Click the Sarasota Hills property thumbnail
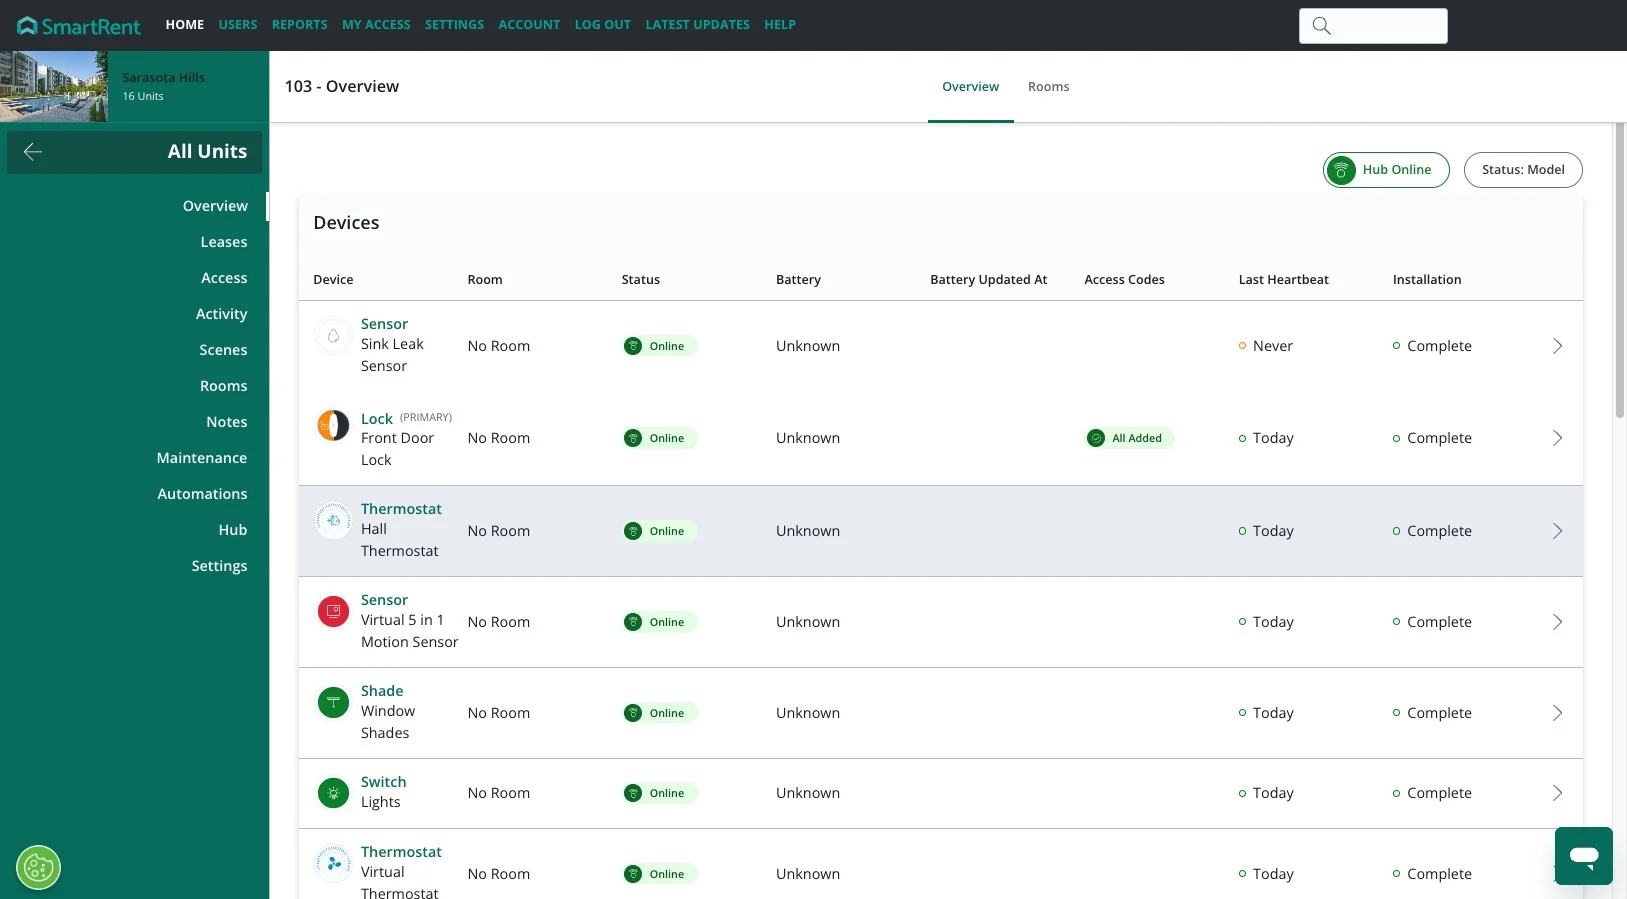This screenshot has height=899, width=1627. 54,87
